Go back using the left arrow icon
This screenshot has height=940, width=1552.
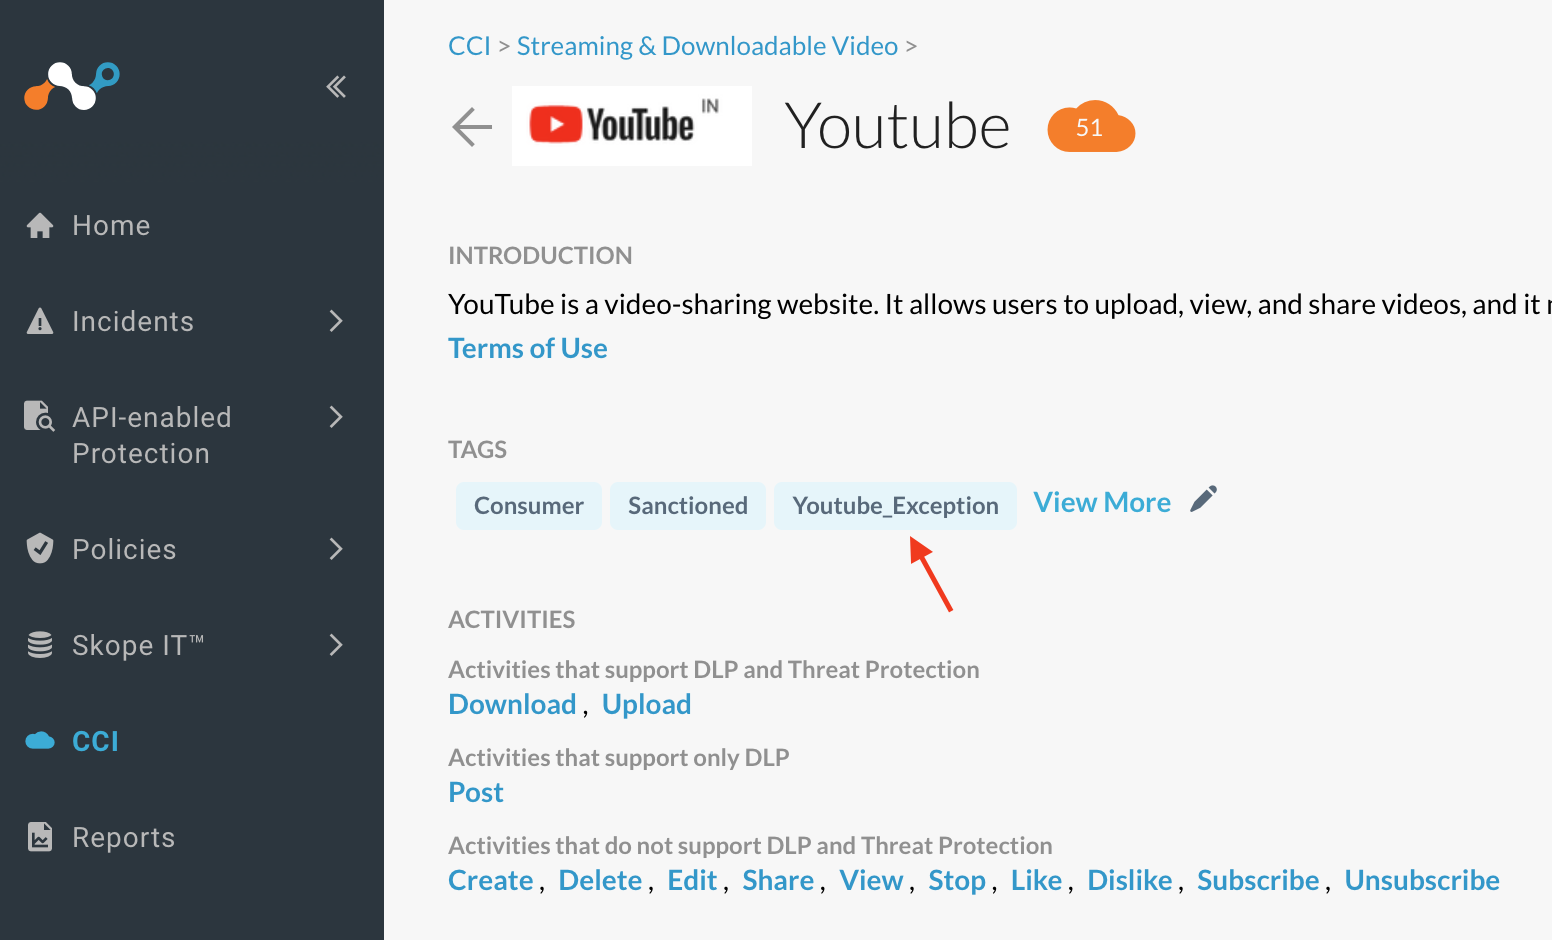point(472,127)
